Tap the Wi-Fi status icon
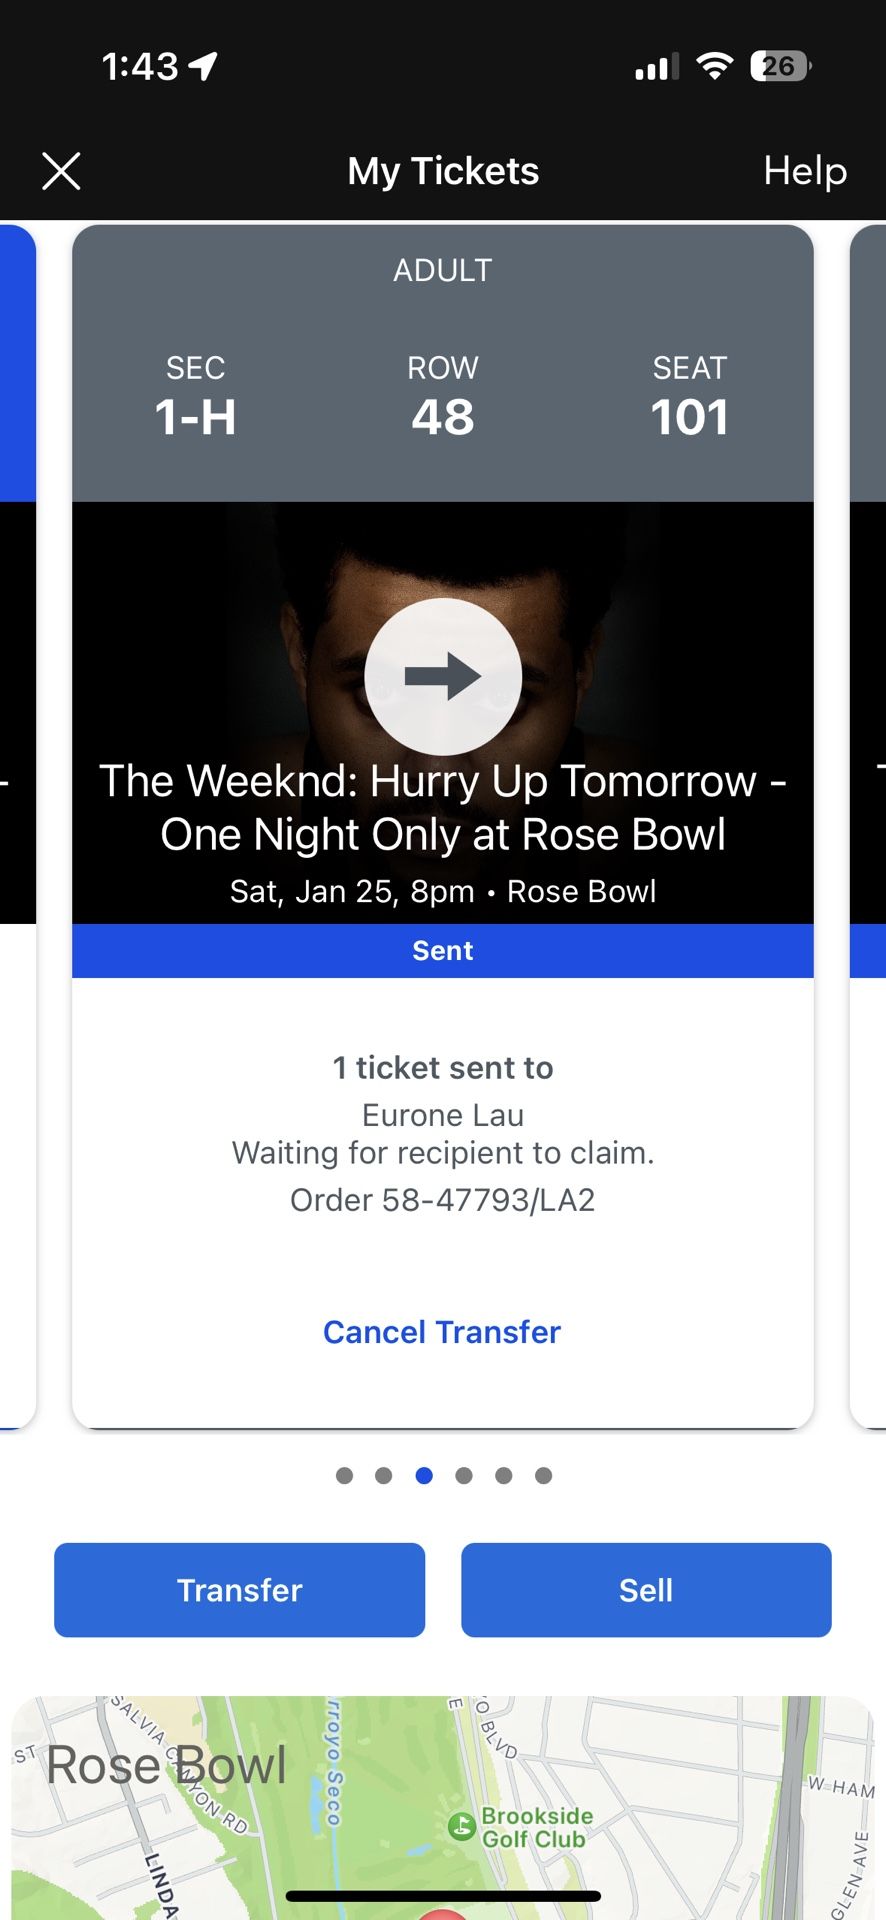This screenshot has width=886, height=1920. [715, 66]
